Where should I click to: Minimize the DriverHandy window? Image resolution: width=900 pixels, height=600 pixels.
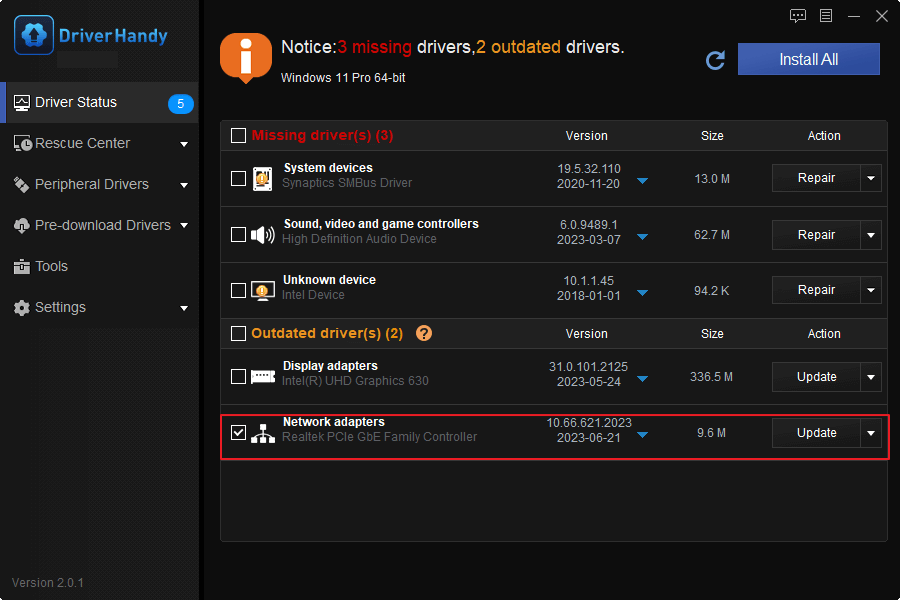[854, 16]
